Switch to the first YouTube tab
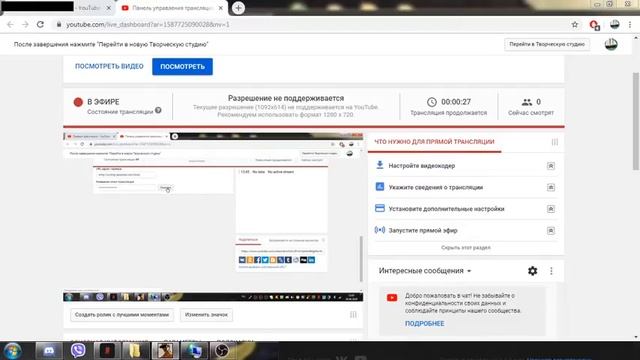 57,8
